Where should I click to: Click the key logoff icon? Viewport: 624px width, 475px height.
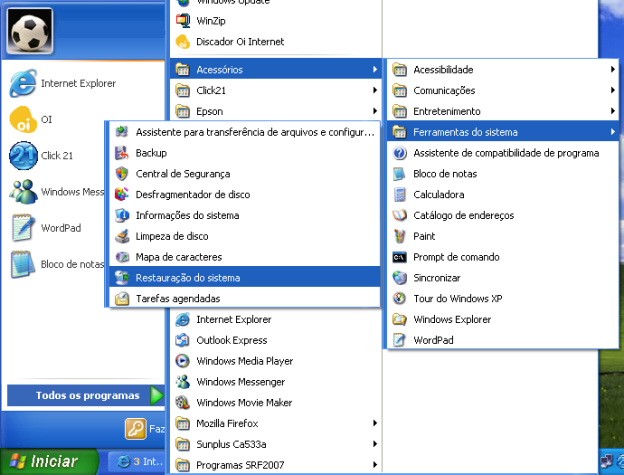(x=136, y=428)
